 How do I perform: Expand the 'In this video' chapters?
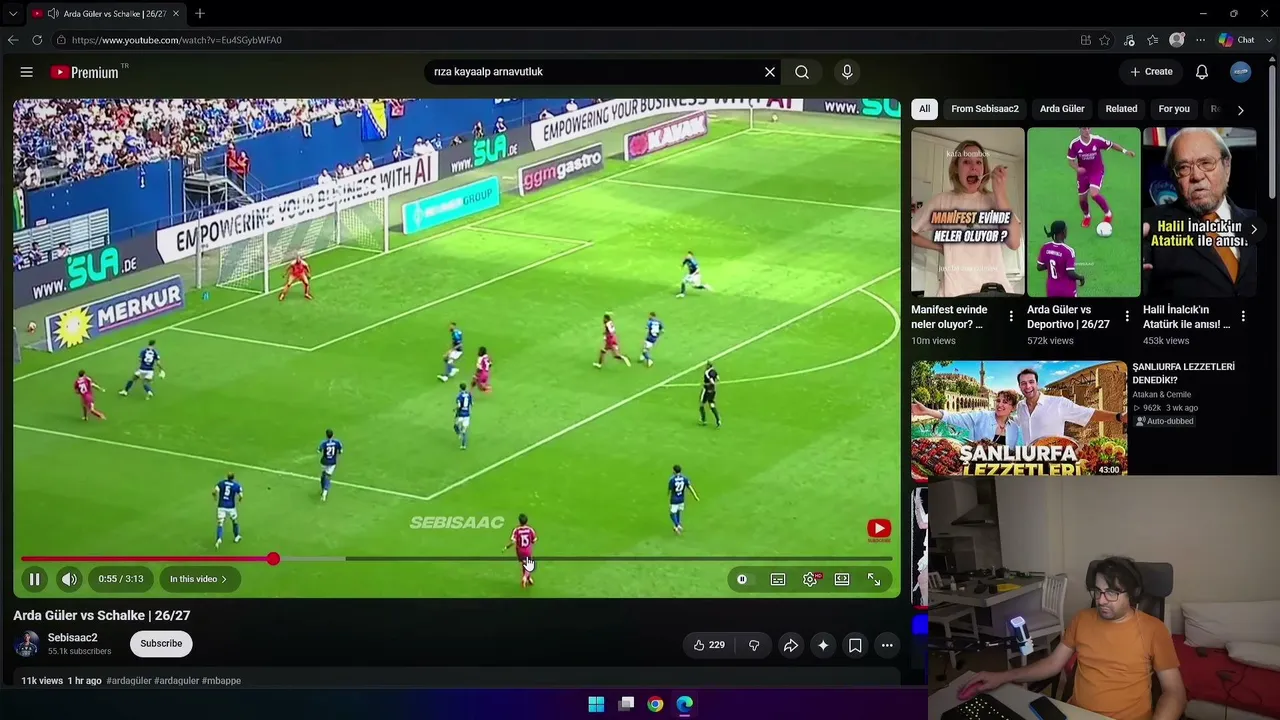coord(198,579)
